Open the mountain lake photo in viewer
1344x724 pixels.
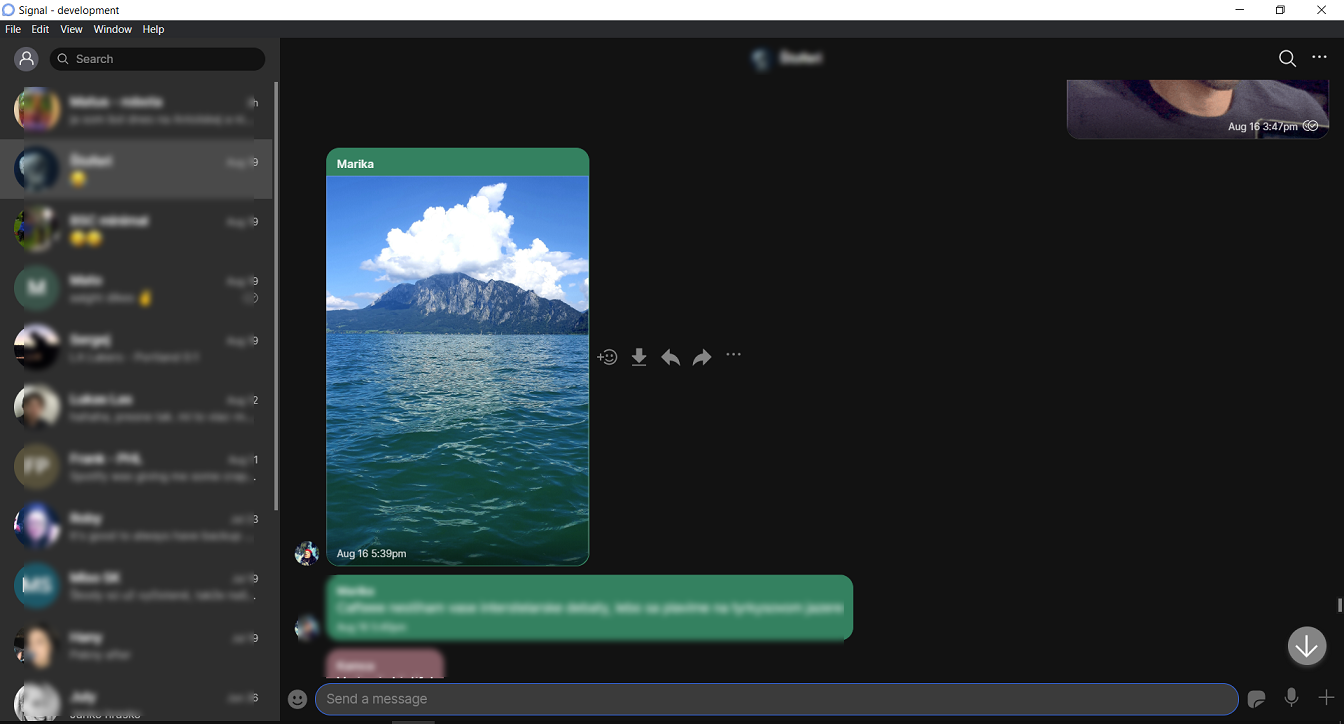click(457, 370)
